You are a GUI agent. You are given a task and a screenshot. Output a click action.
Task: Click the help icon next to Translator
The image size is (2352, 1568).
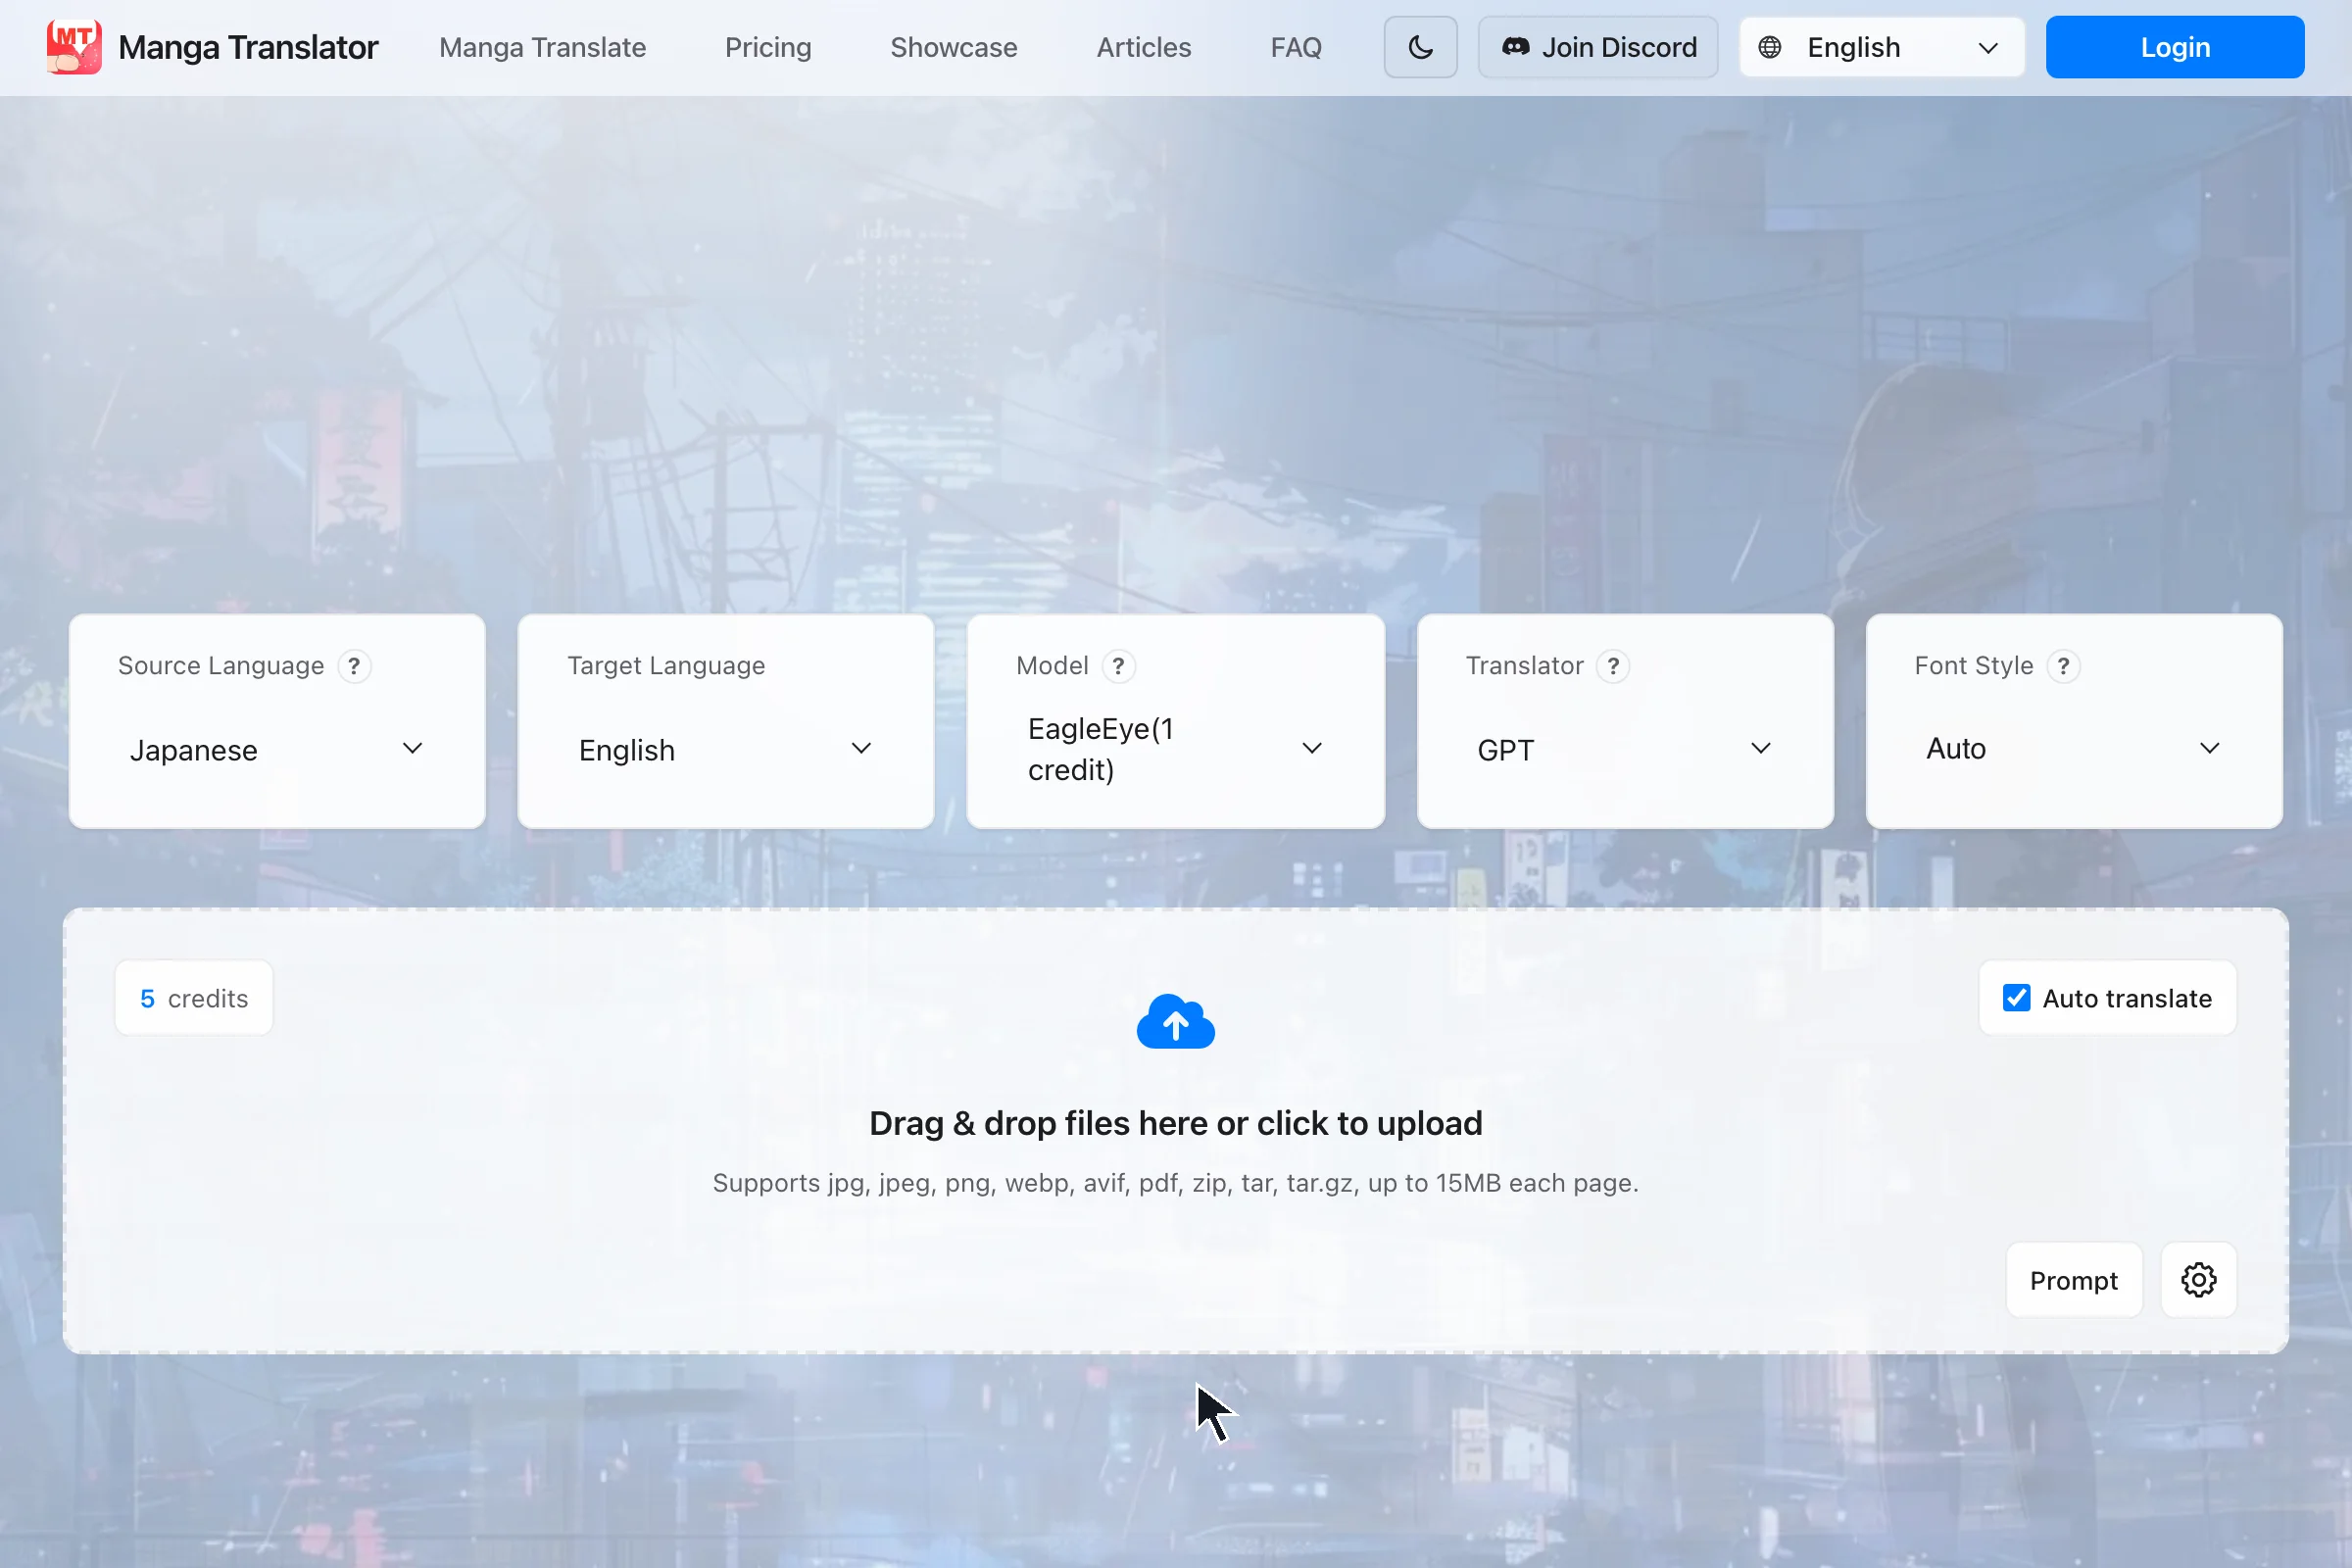(x=1613, y=666)
